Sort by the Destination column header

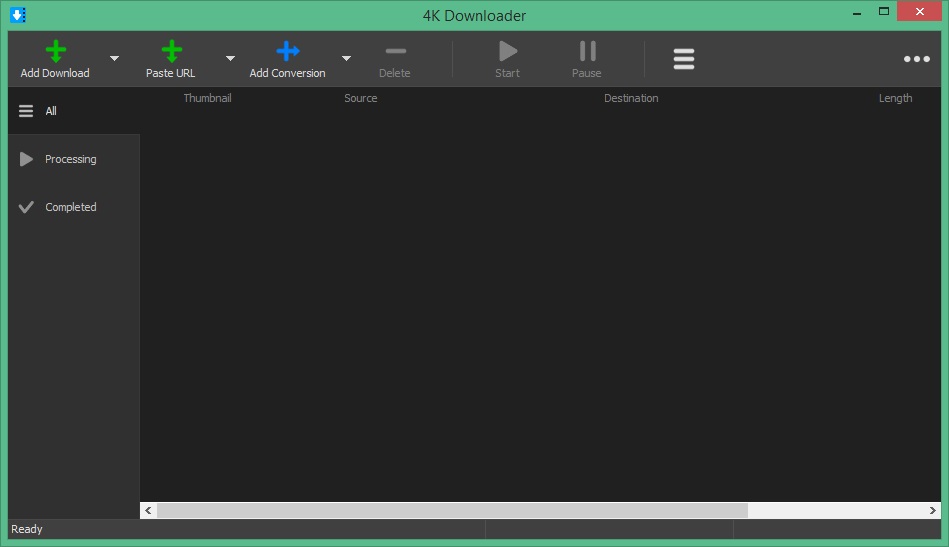631,98
